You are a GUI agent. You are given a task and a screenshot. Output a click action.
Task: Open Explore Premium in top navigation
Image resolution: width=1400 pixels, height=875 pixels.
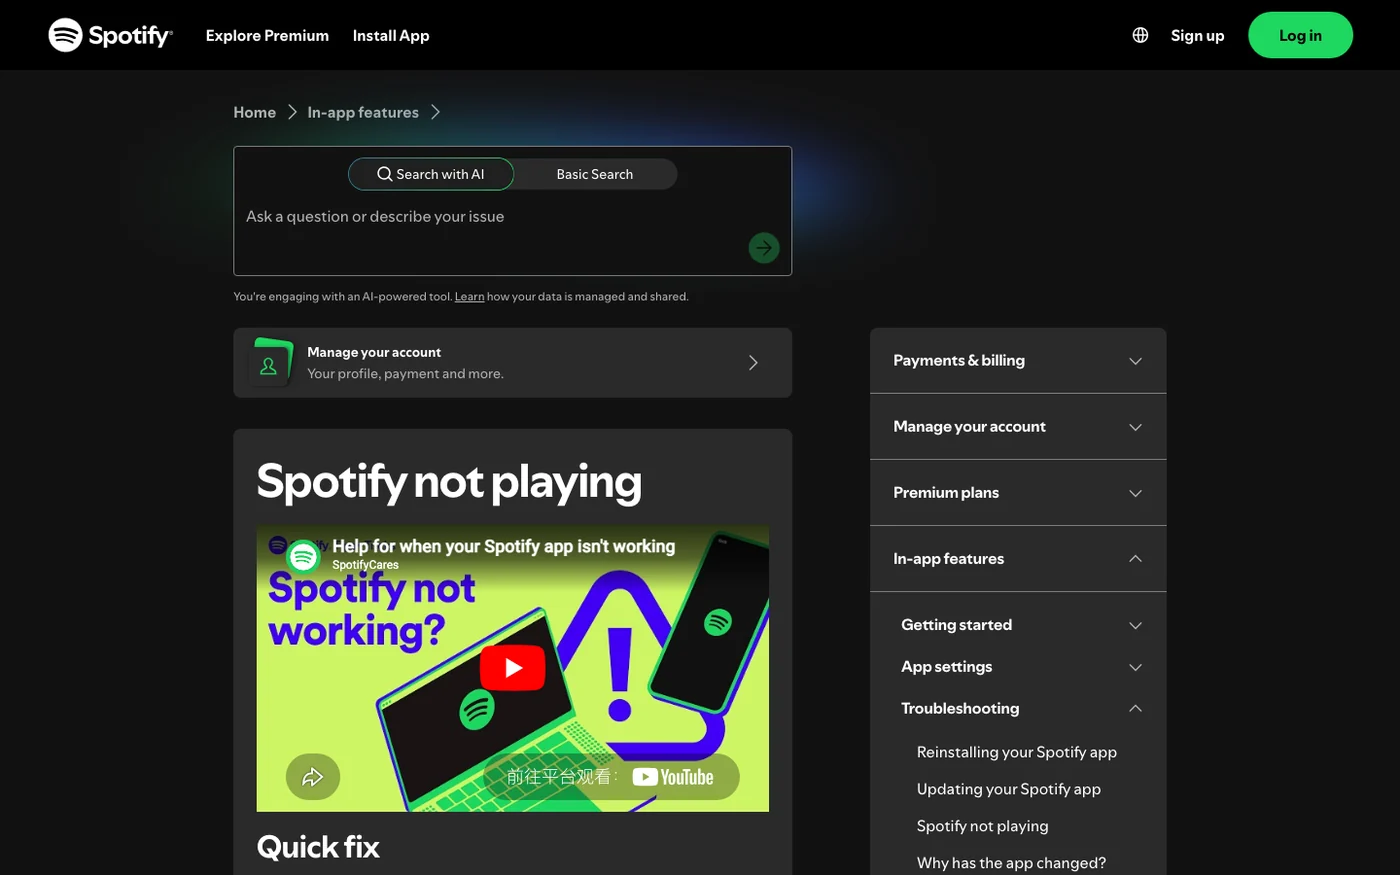point(267,35)
